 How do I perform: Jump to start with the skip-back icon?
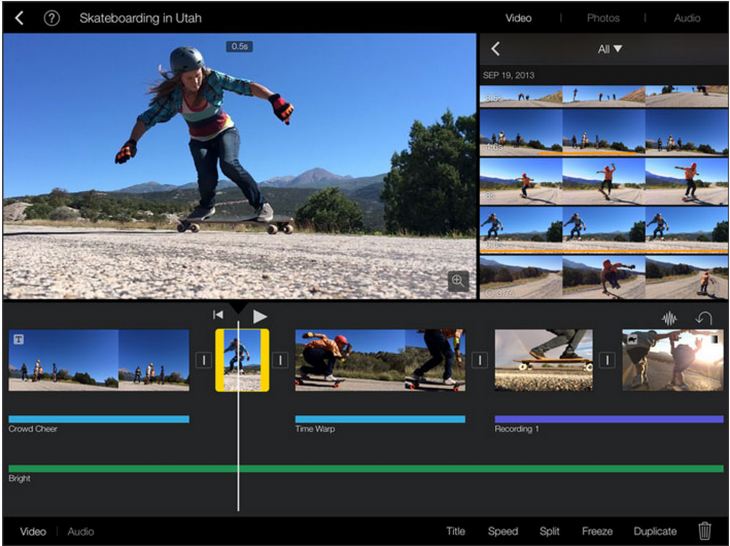click(218, 315)
